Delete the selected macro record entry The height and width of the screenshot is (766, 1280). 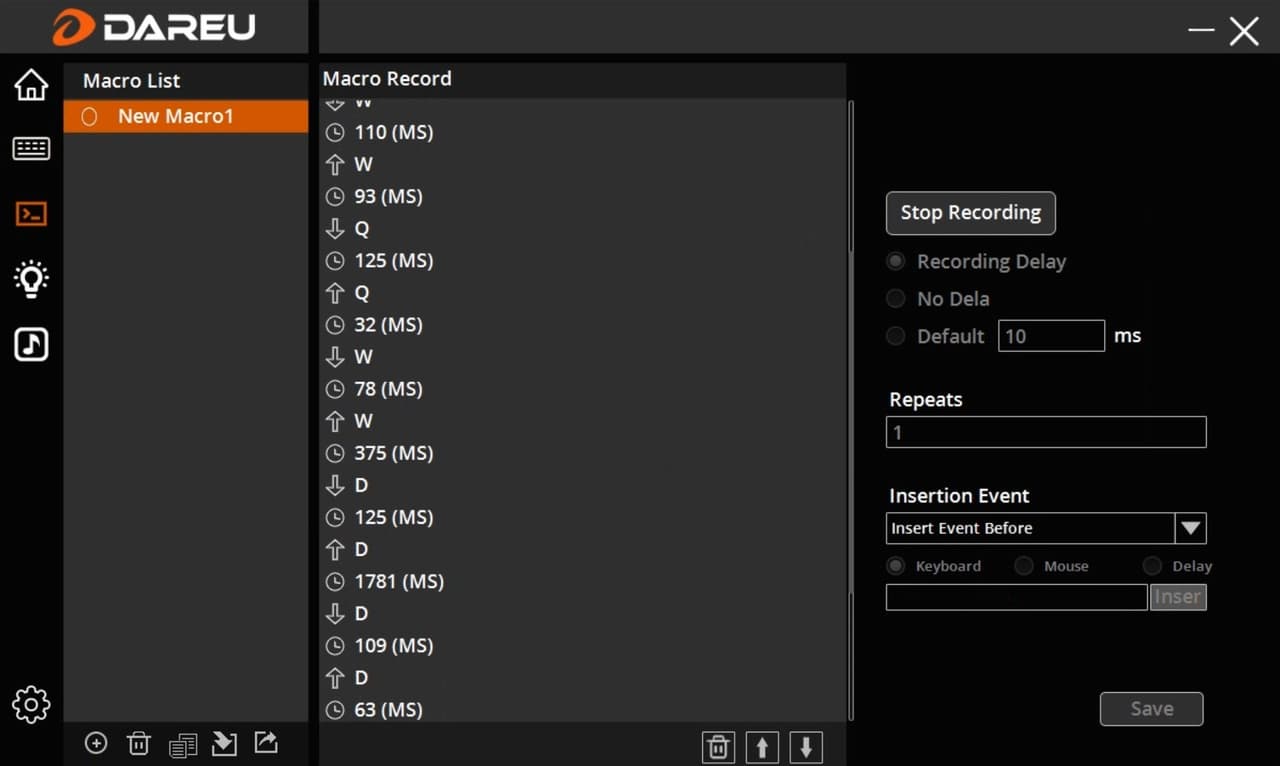[x=718, y=747]
